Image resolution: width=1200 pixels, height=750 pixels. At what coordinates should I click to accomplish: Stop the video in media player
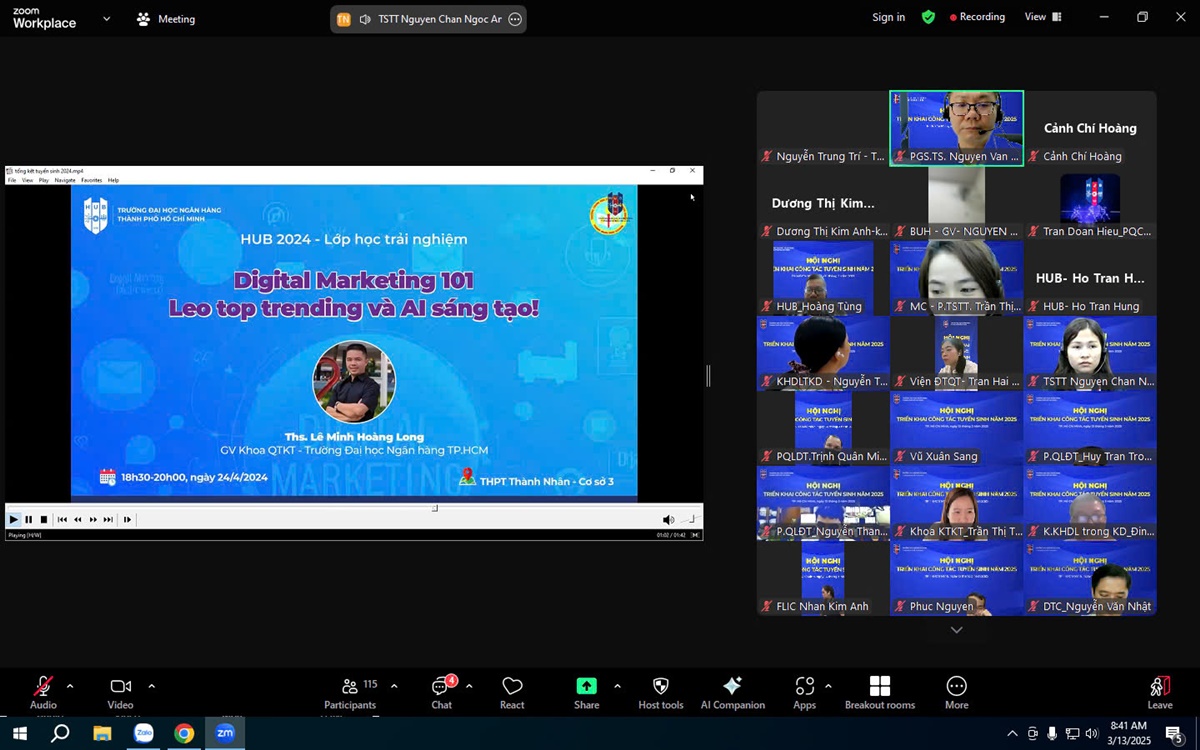[x=43, y=519]
